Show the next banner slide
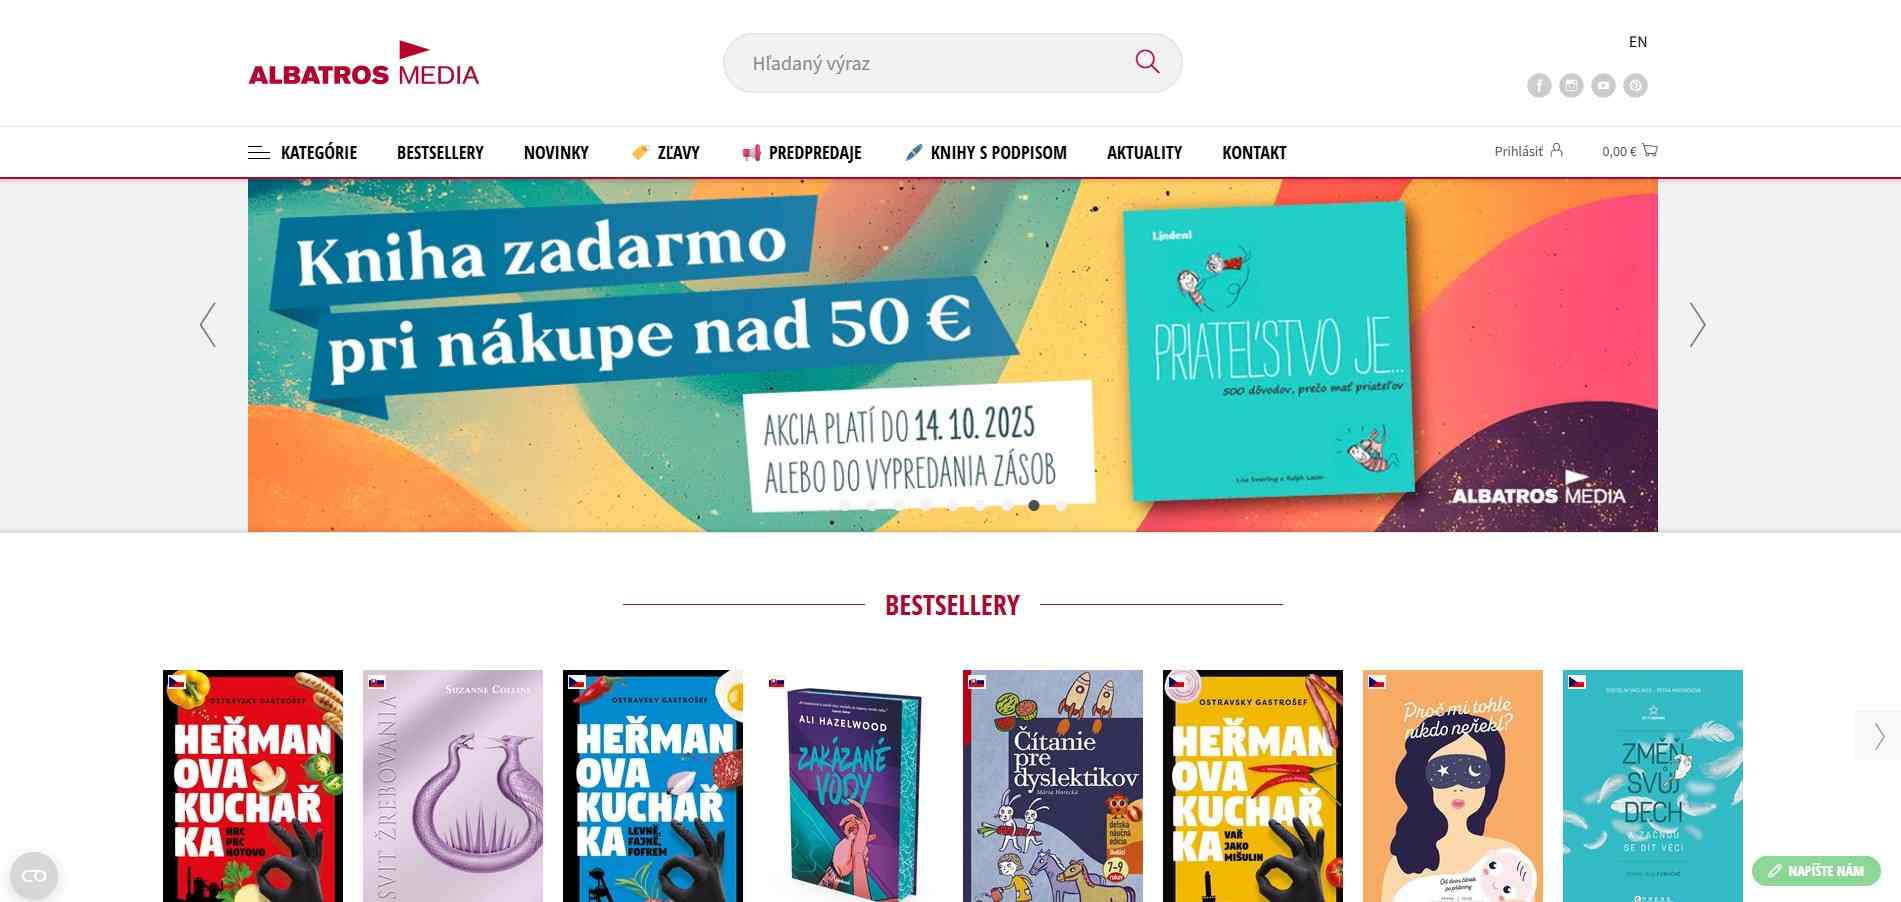Image resolution: width=1901 pixels, height=902 pixels. click(x=1697, y=325)
